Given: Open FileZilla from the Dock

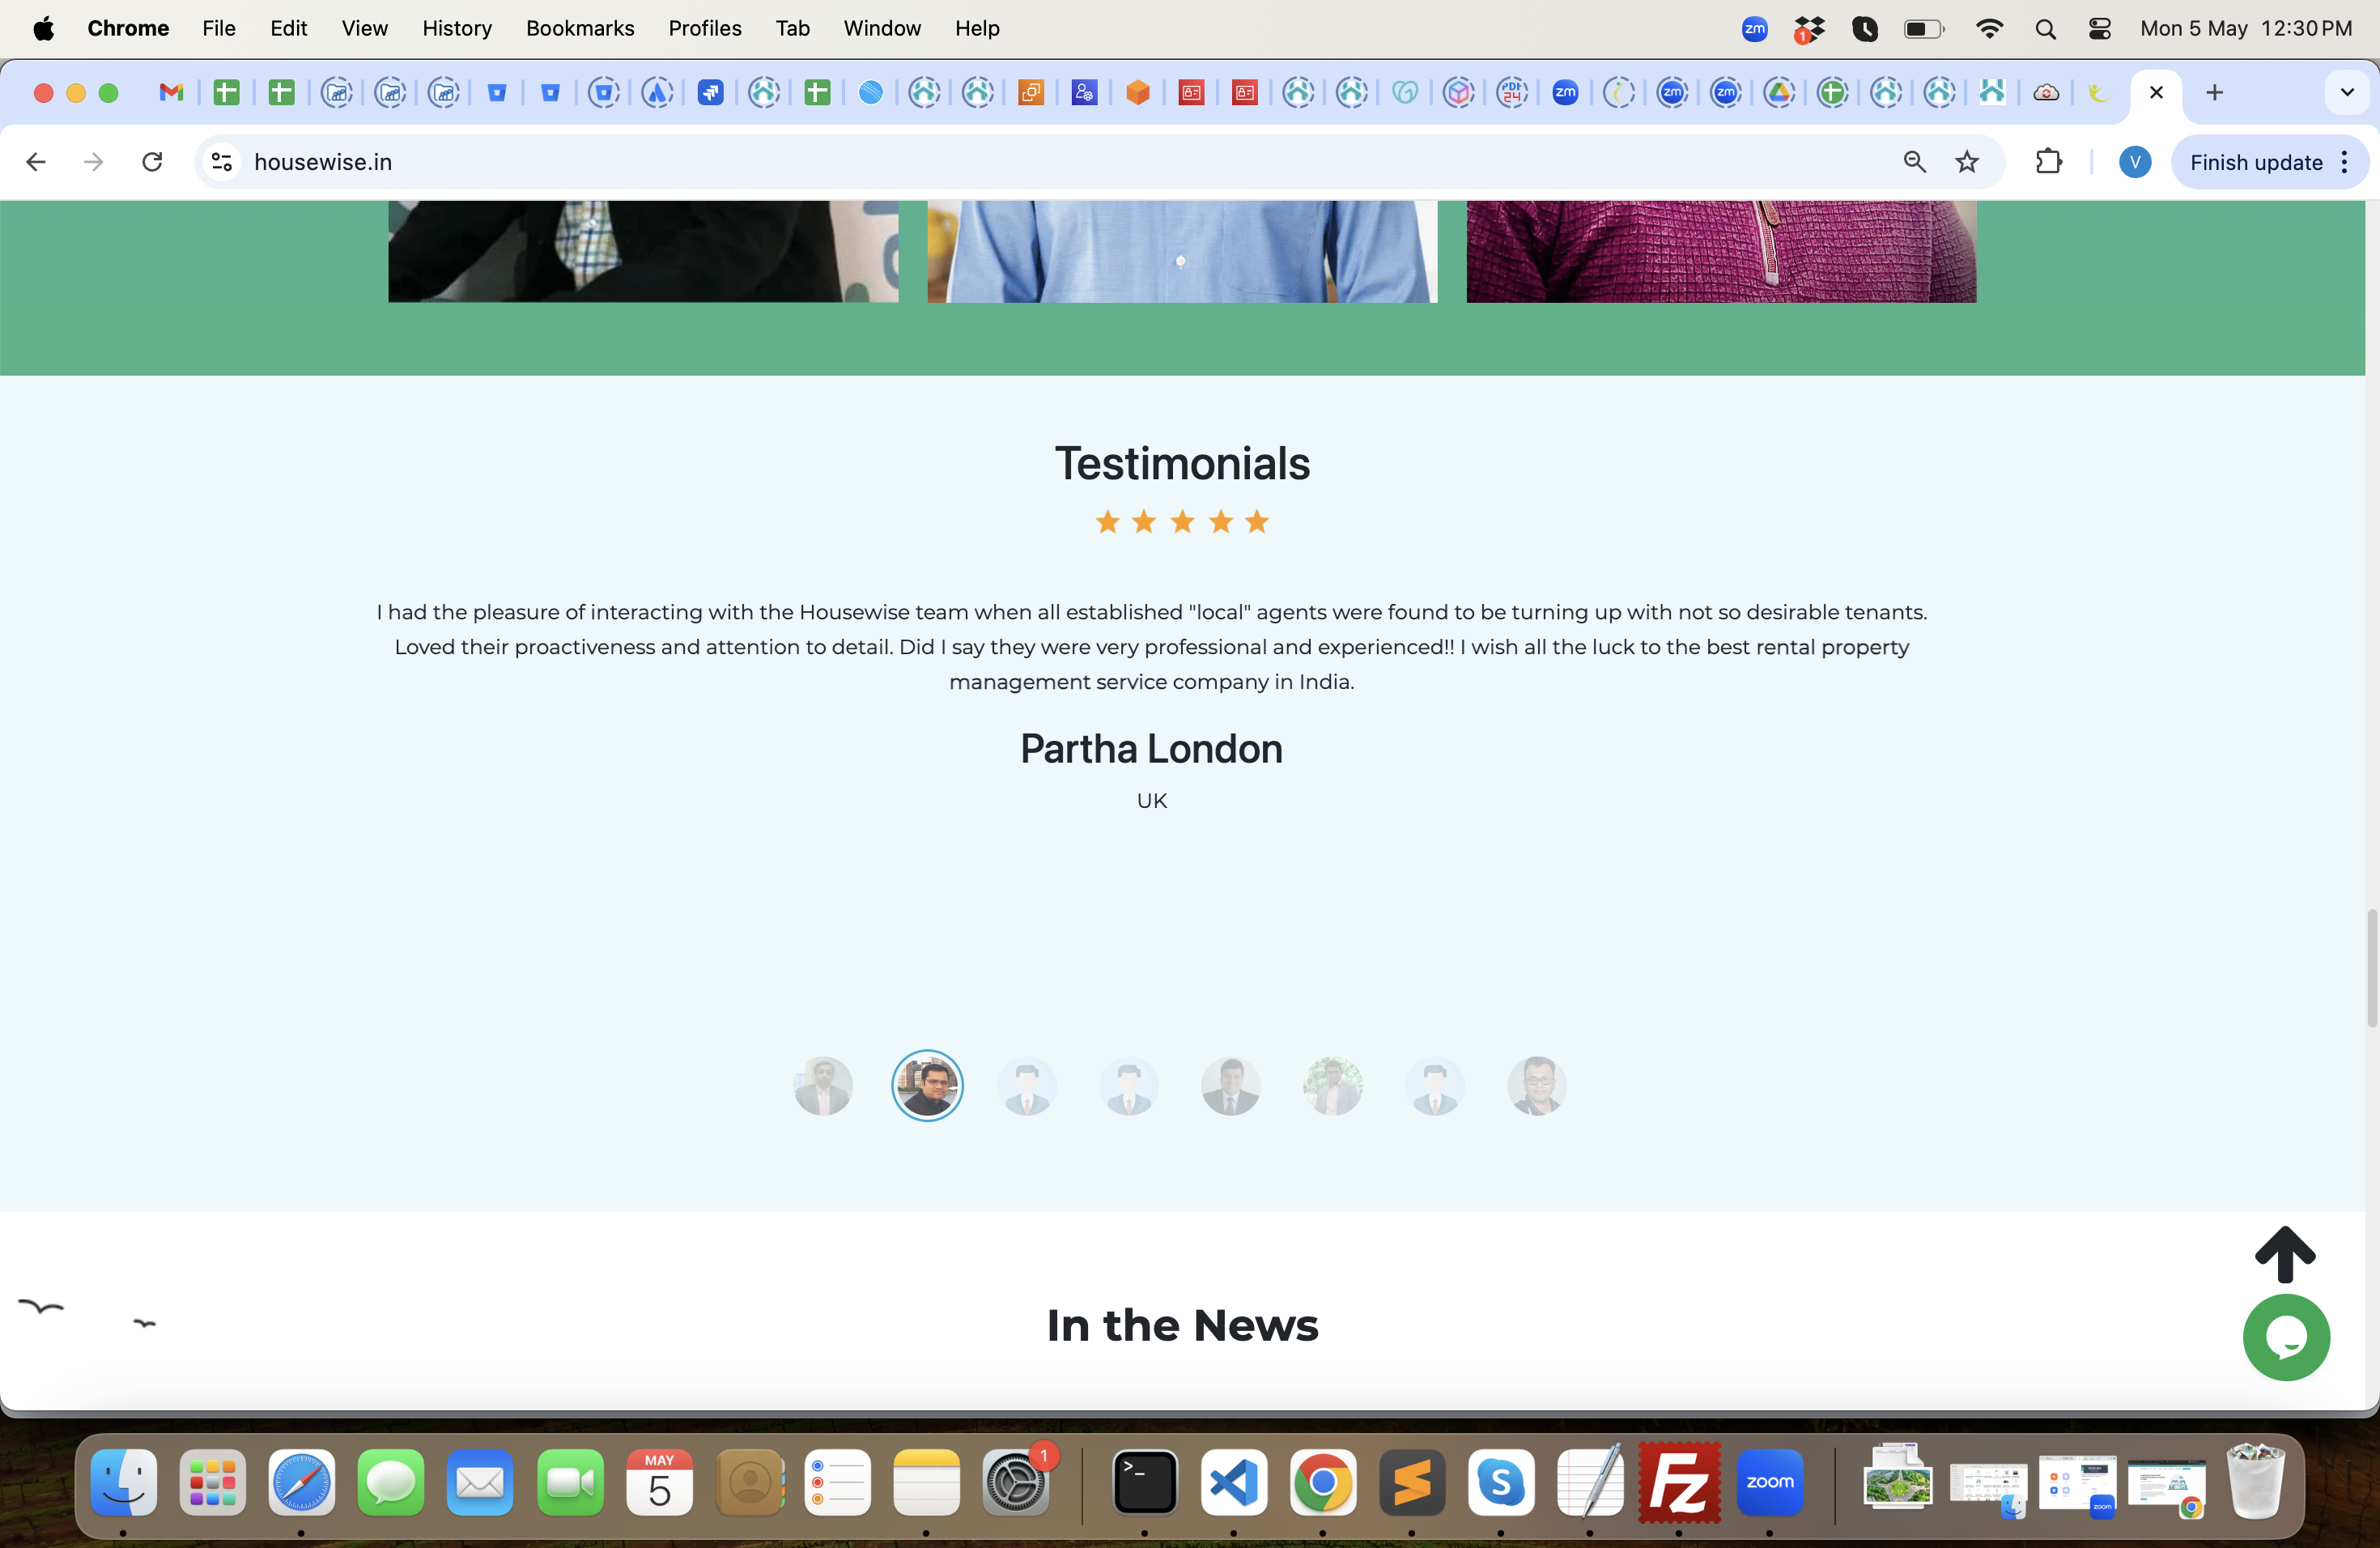Looking at the screenshot, I should (1679, 1482).
